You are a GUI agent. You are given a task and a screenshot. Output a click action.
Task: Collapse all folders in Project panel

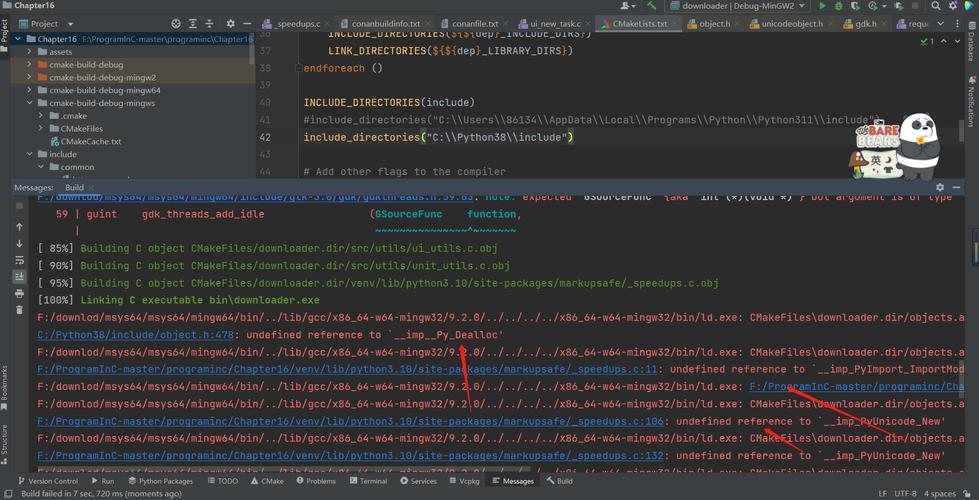209,24
